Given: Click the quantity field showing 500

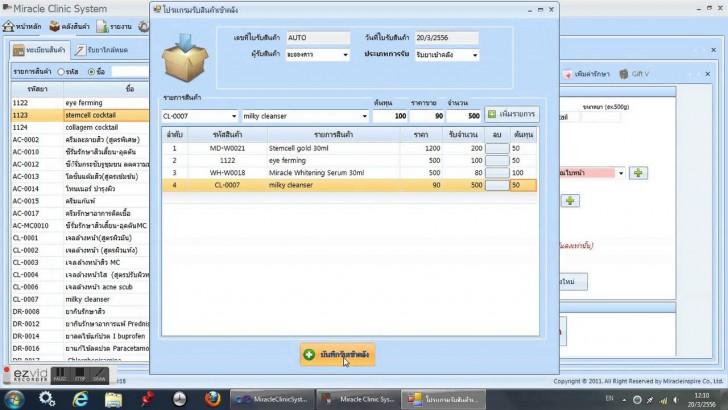Looking at the screenshot, I should (463, 116).
